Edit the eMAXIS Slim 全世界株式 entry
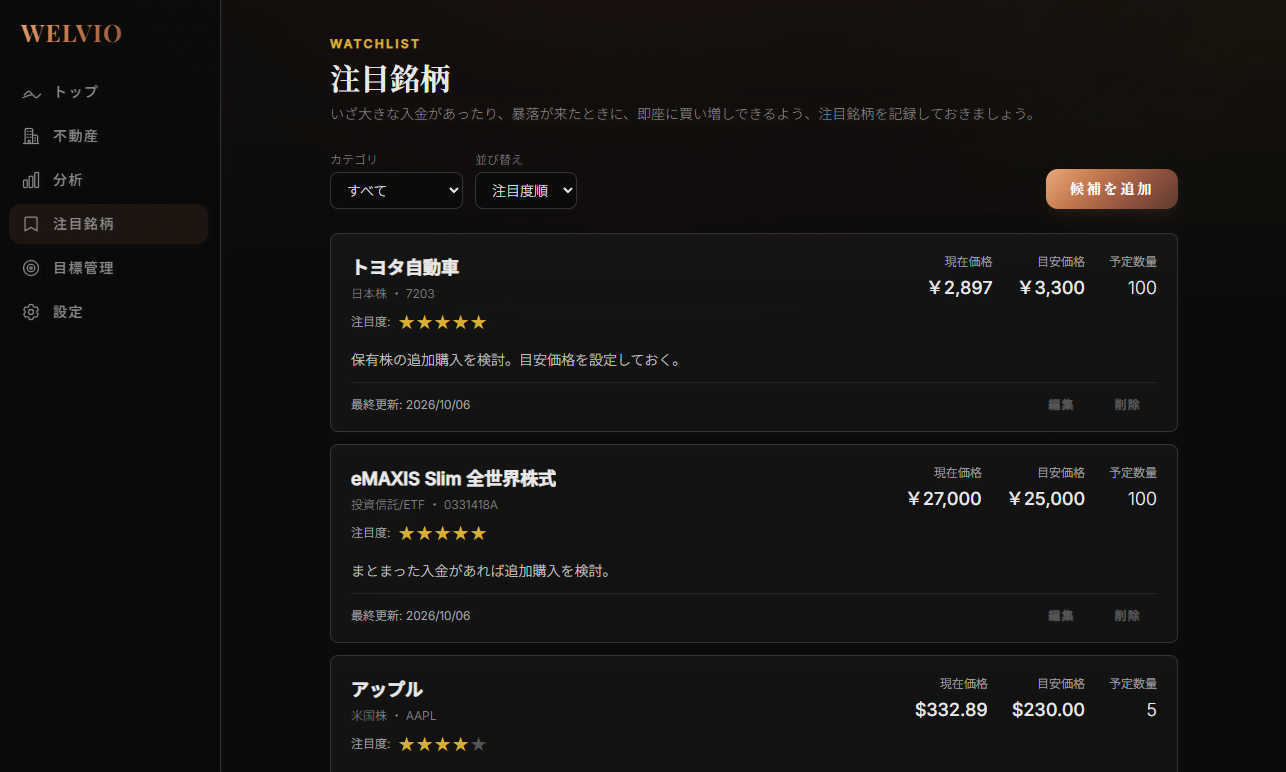Image resolution: width=1286 pixels, height=772 pixels. [x=1061, y=616]
